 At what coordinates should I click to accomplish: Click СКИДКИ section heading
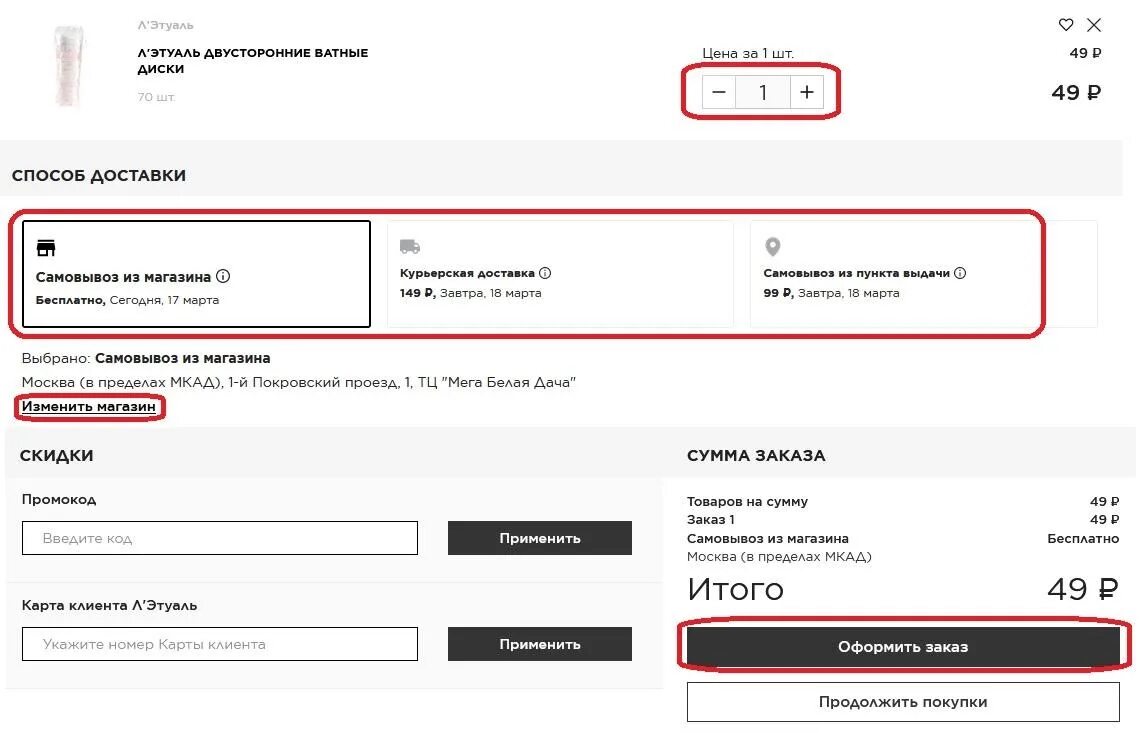pos(57,455)
